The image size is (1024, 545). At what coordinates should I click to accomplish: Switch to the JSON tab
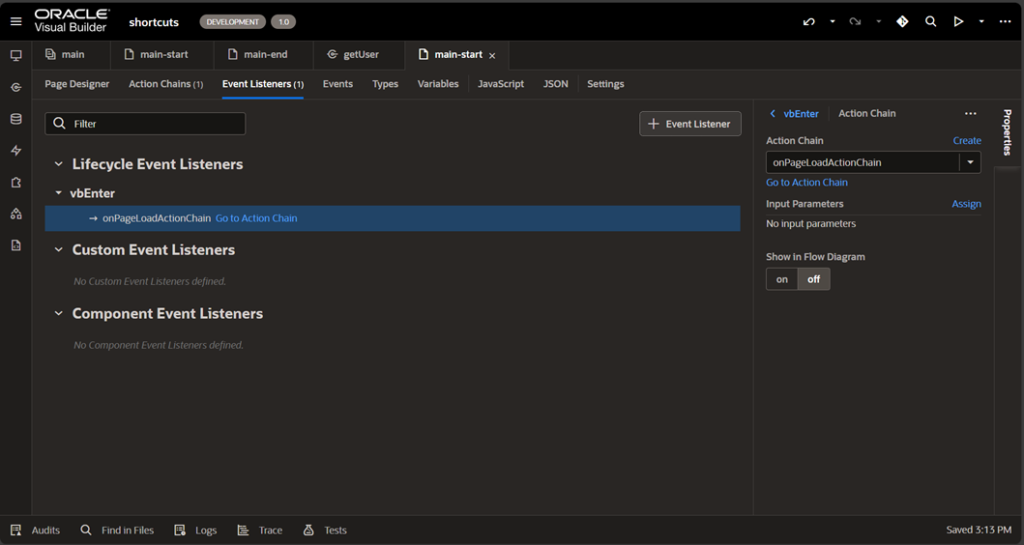click(x=556, y=84)
